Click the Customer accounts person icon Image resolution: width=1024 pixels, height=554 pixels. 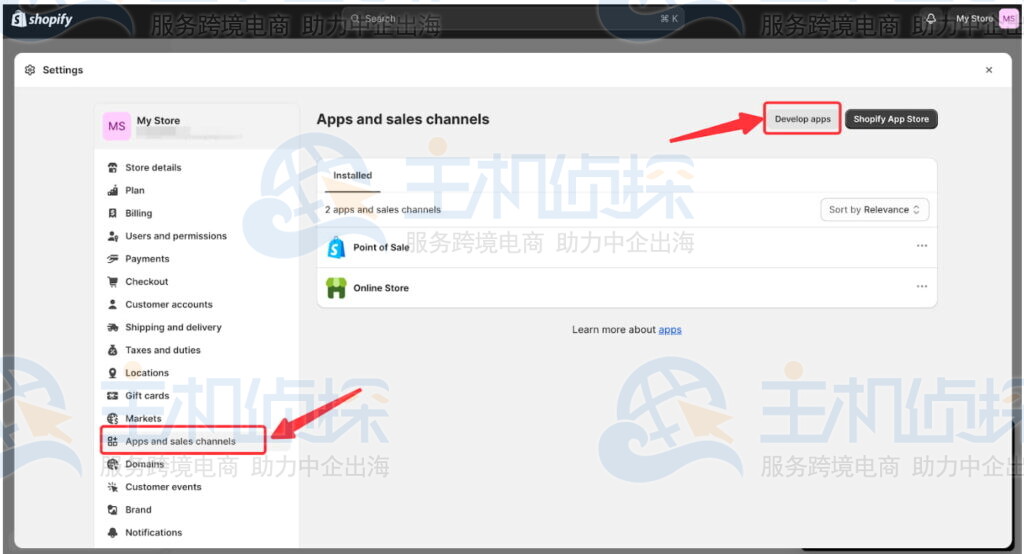pos(112,304)
